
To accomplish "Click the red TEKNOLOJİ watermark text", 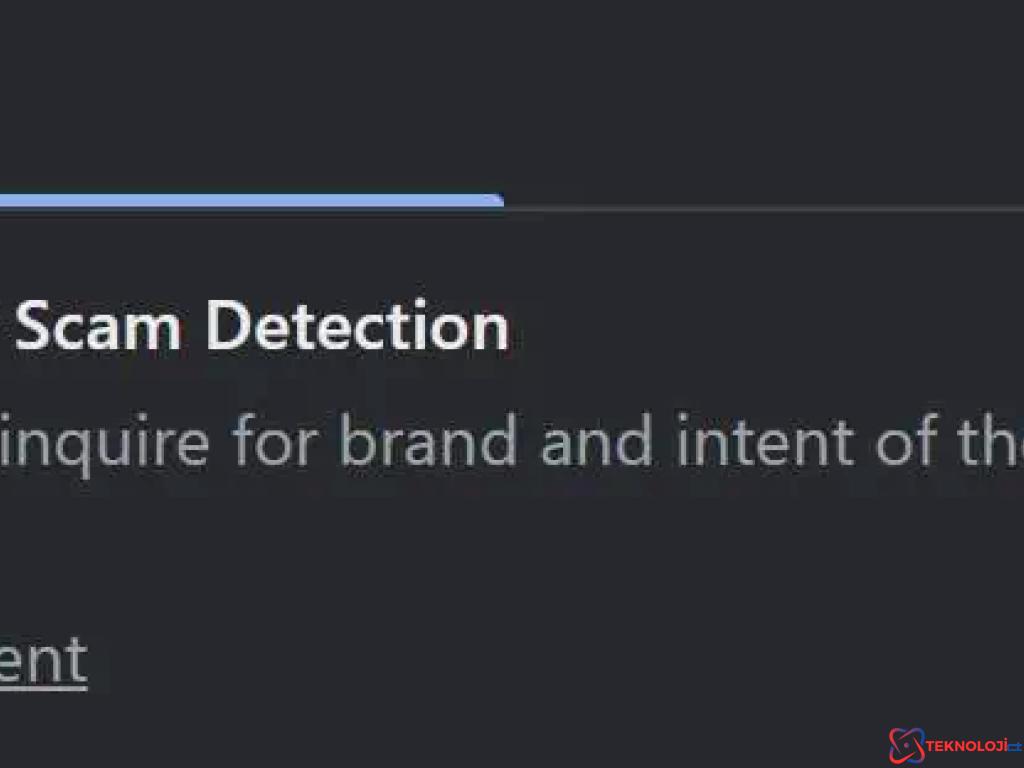I will point(967,746).
